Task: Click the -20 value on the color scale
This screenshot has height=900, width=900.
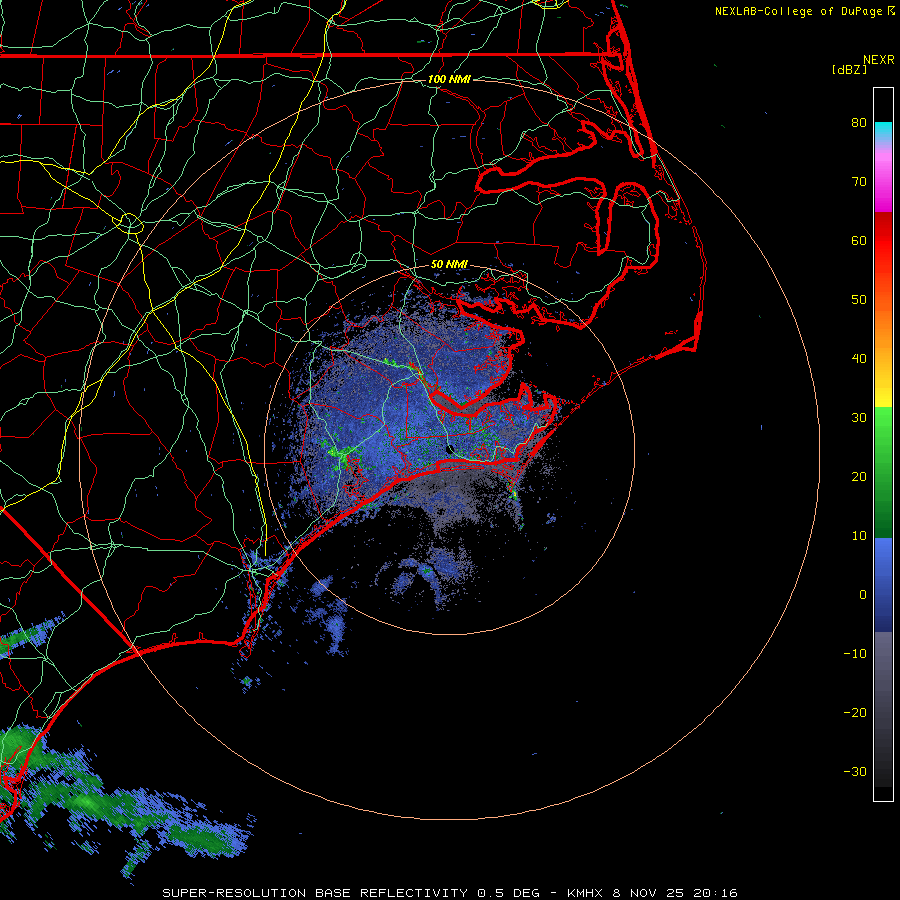Action: click(855, 713)
